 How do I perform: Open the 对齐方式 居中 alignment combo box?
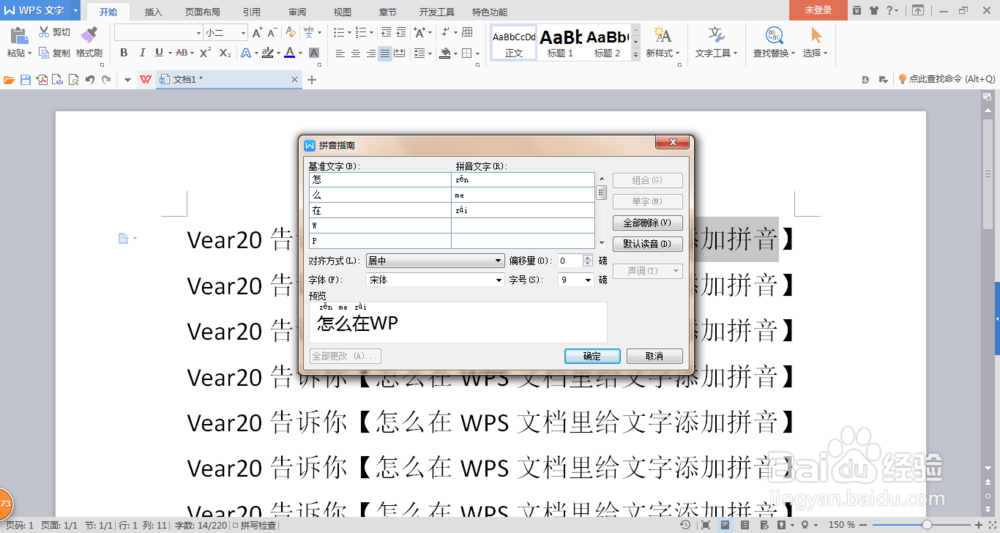tap(435, 261)
